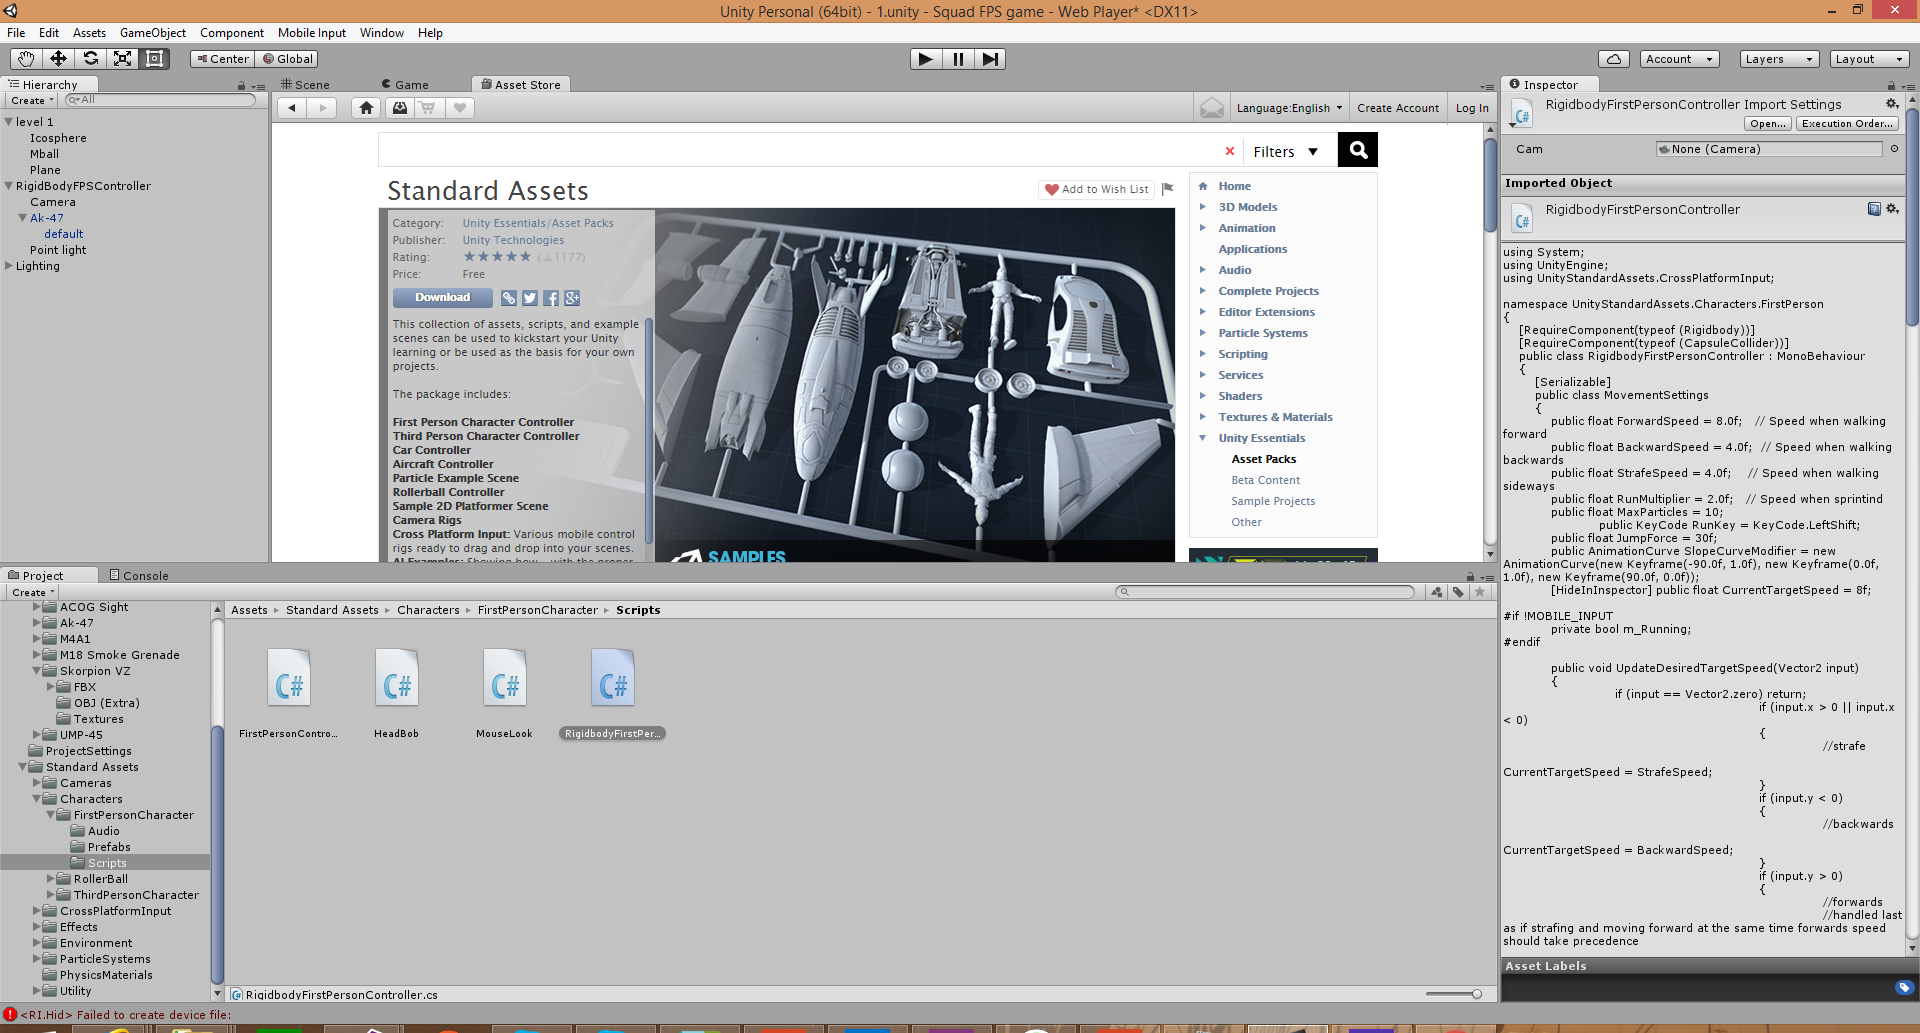This screenshot has height=1033, width=1920.
Task: Switch to the Console tab
Action: tap(139, 576)
